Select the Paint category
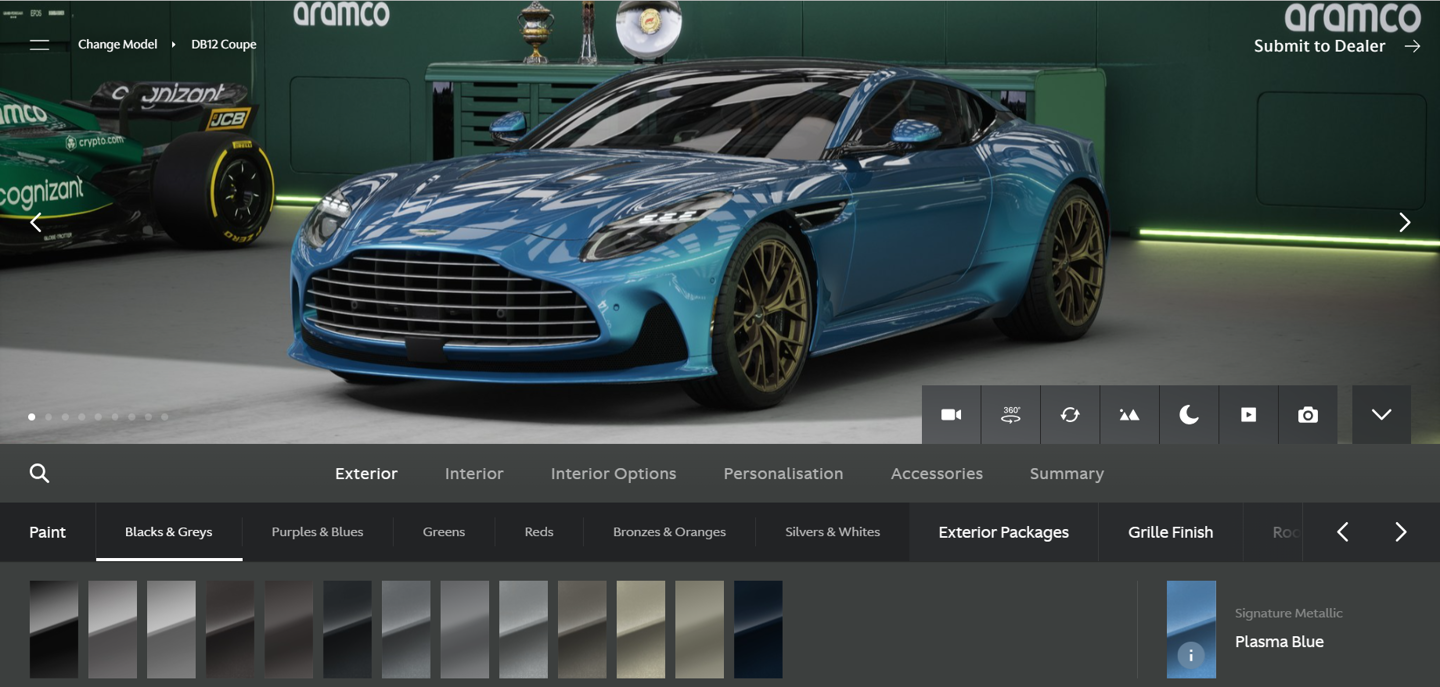Image resolution: width=1440 pixels, height=687 pixels. (47, 532)
